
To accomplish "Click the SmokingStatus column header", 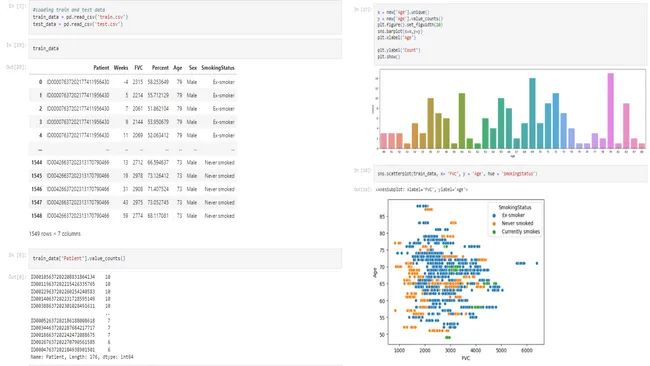I will [x=218, y=68].
